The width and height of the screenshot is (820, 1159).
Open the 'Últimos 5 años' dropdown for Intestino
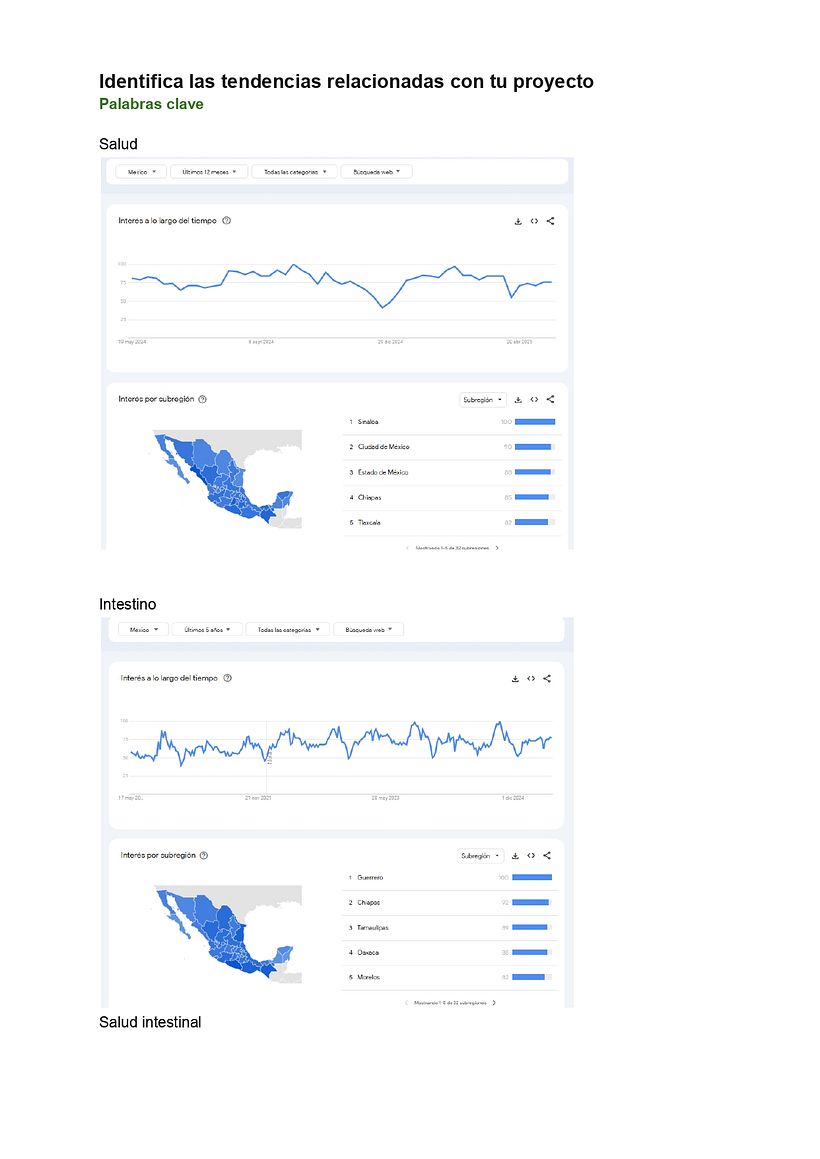207,630
